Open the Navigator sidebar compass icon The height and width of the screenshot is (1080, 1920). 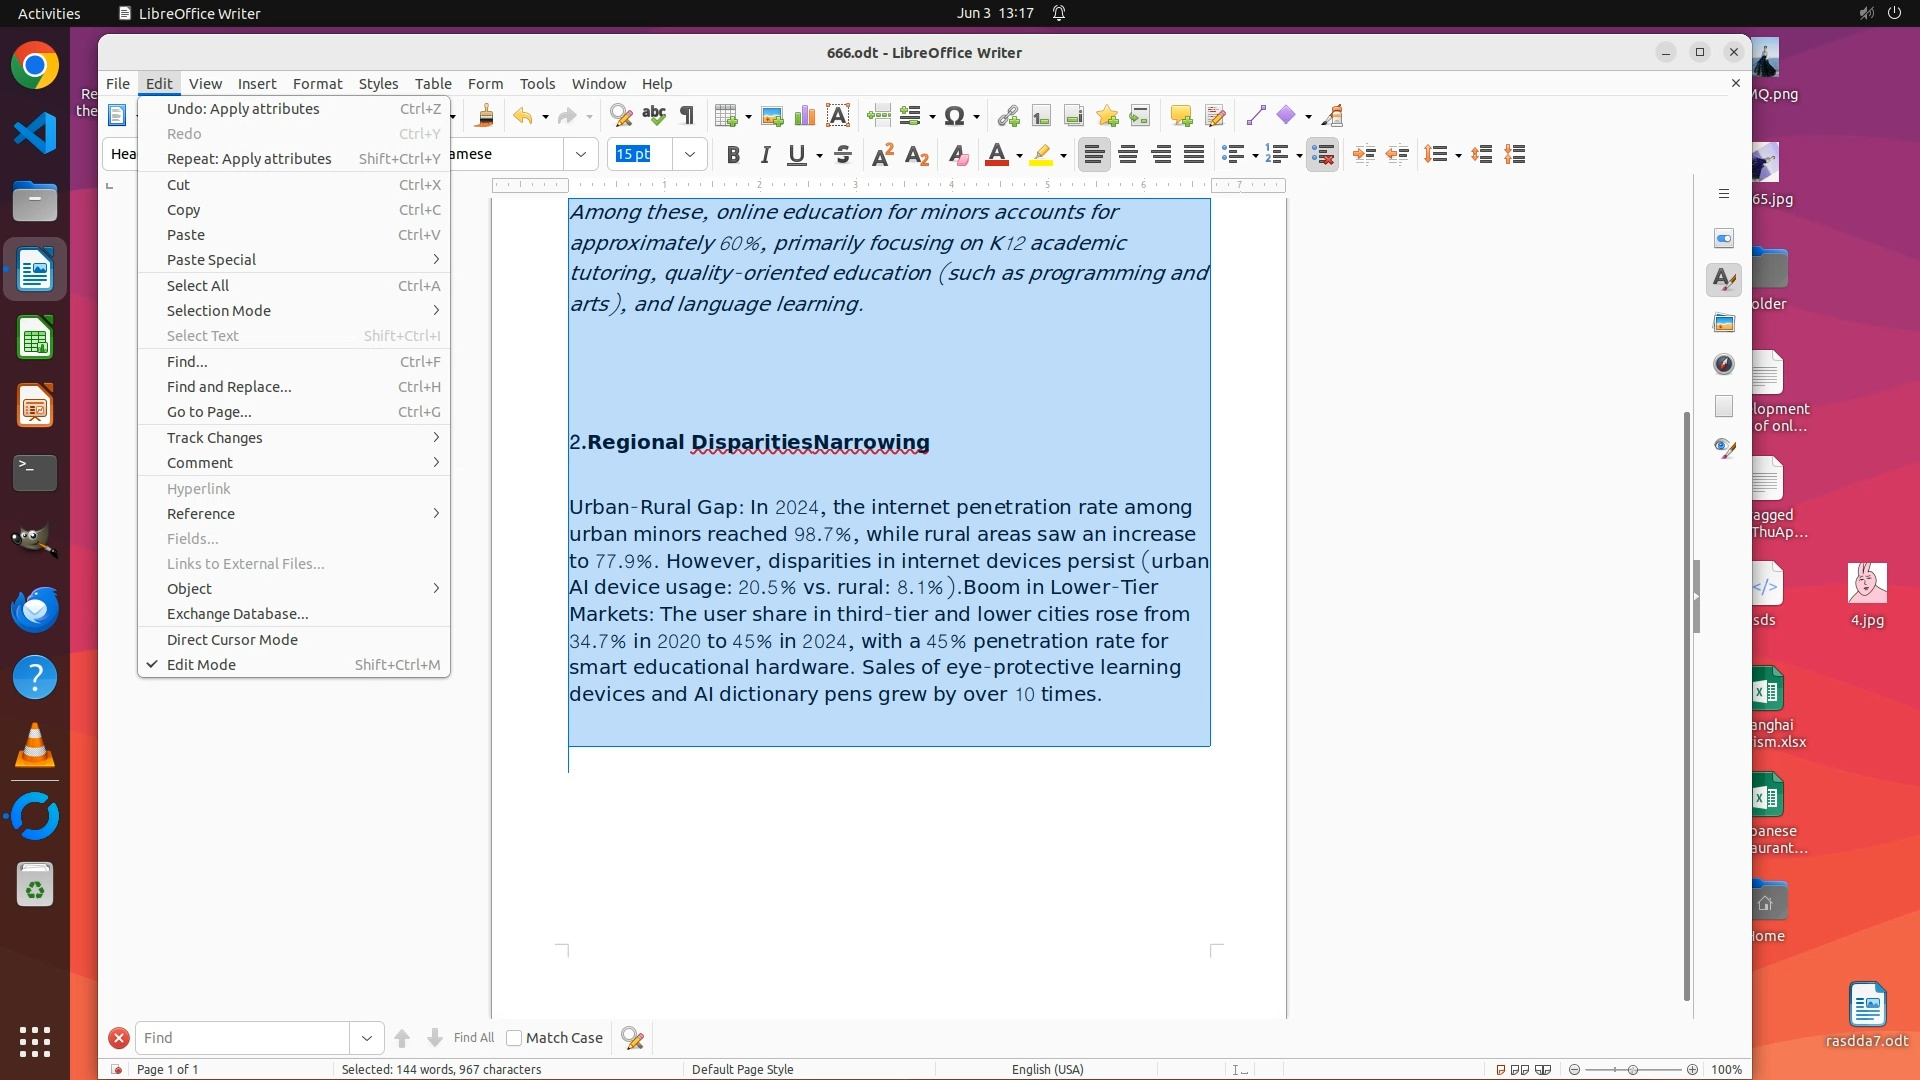pos(1723,364)
